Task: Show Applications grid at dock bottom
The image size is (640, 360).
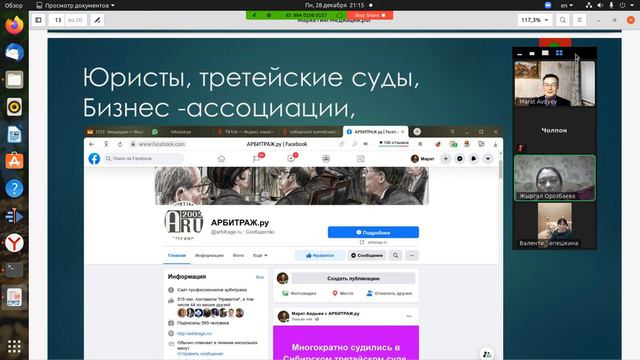Action: [x=14, y=346]
